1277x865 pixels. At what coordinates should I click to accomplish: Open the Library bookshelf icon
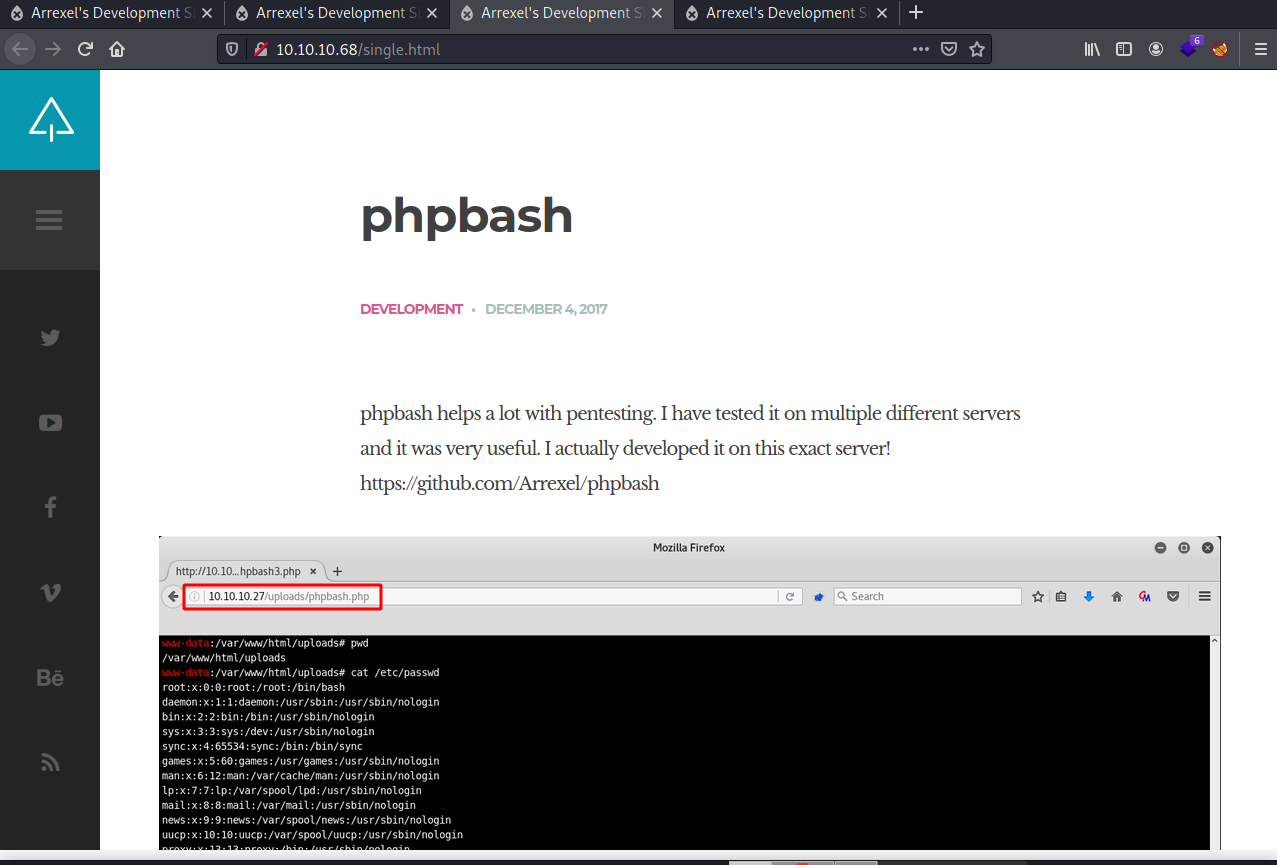tap(1092, 49)
